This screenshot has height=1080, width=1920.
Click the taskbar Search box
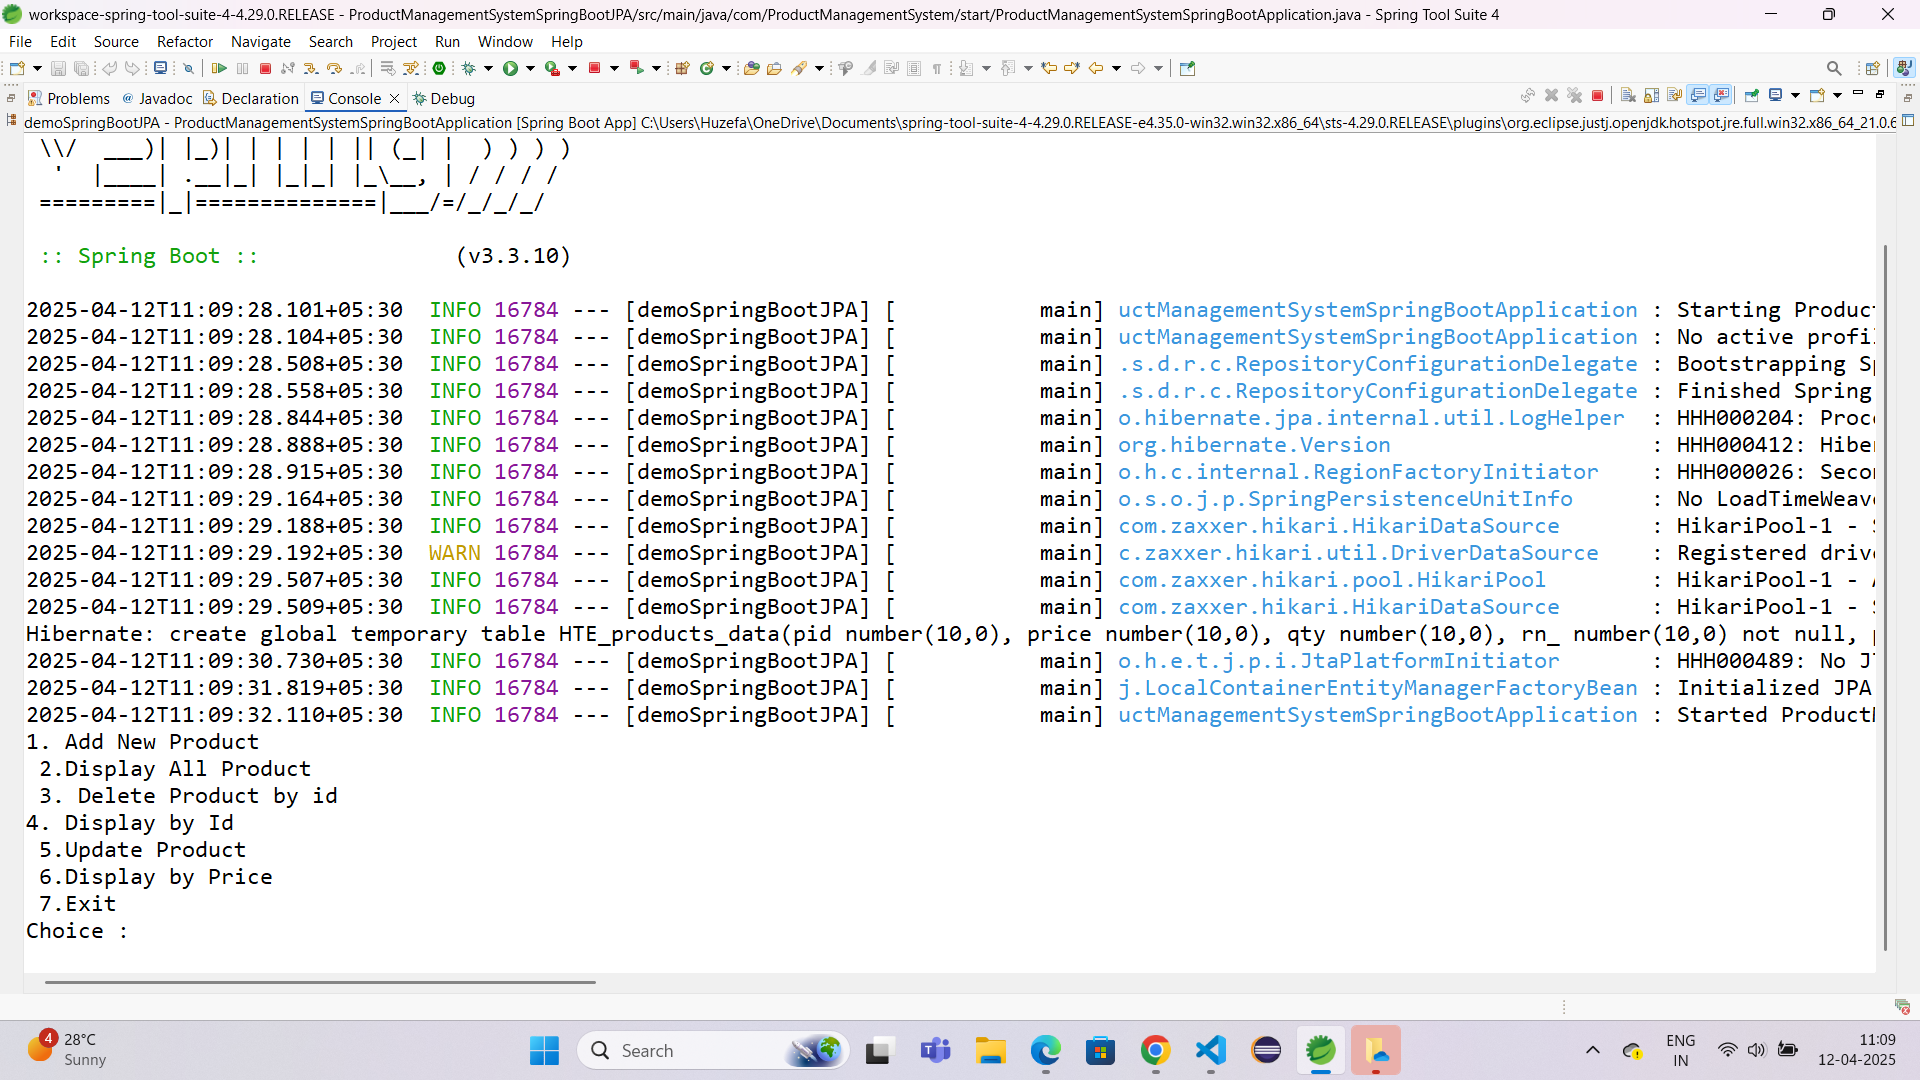pos(713,1050)
